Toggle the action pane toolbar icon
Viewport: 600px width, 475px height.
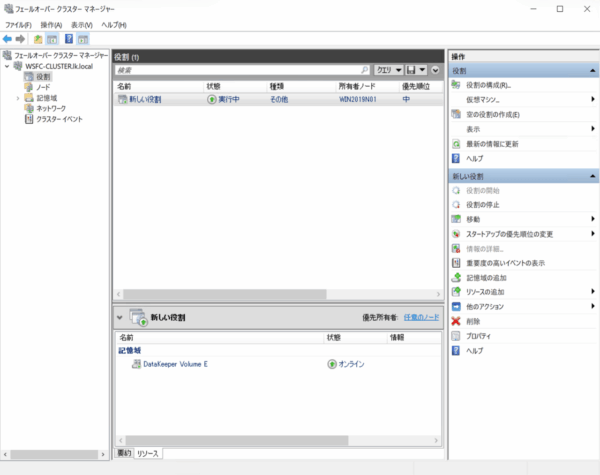click(83, 39)
